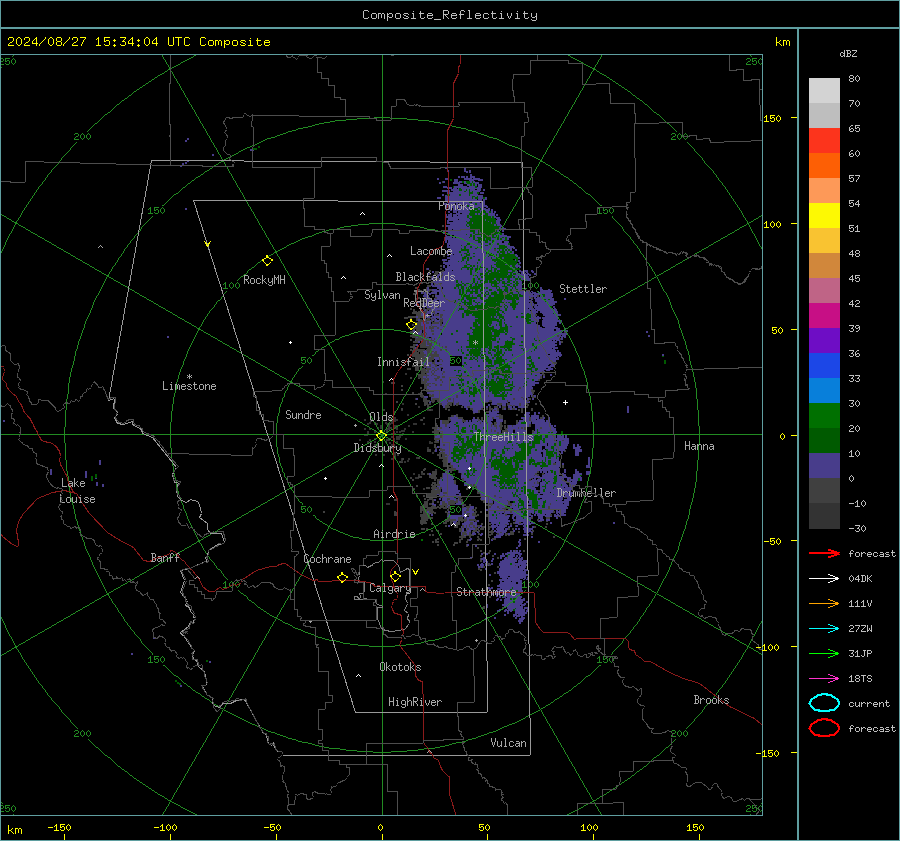Click the Sundre town label
Image resolution: width=900 pixels, height=841 pixels.
303,415
